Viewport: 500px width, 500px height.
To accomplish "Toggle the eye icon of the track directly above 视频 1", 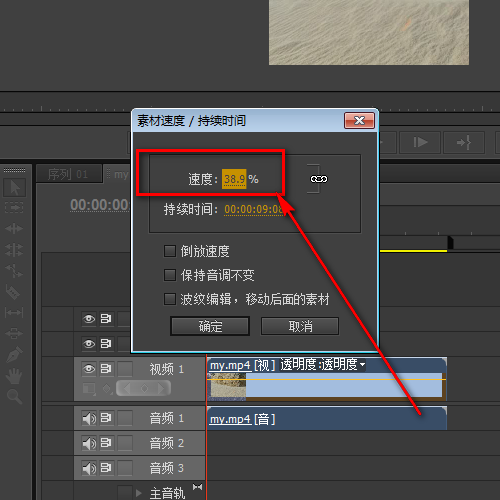I will point(89,344).
